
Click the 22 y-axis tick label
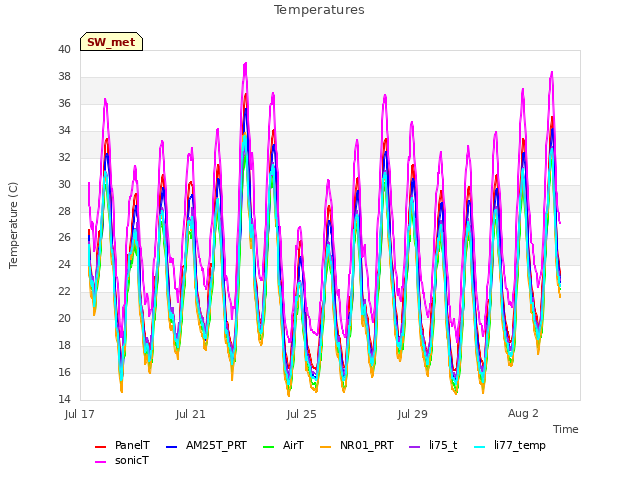64,291
